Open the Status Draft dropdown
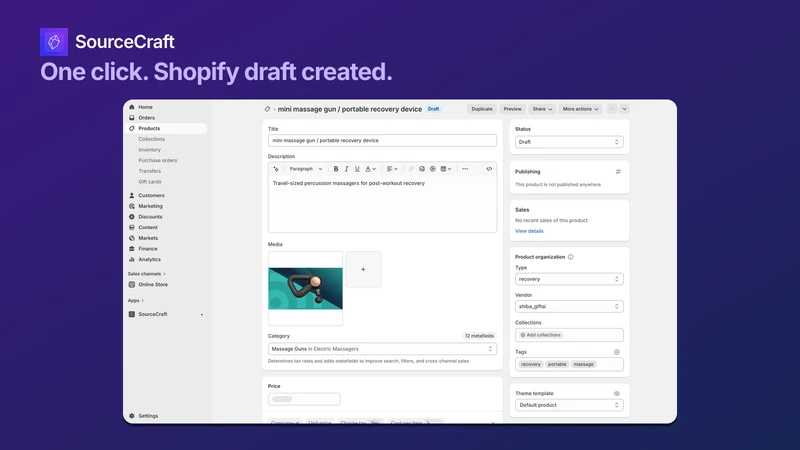Screen dimensions: 800x450 coord(569,142)
